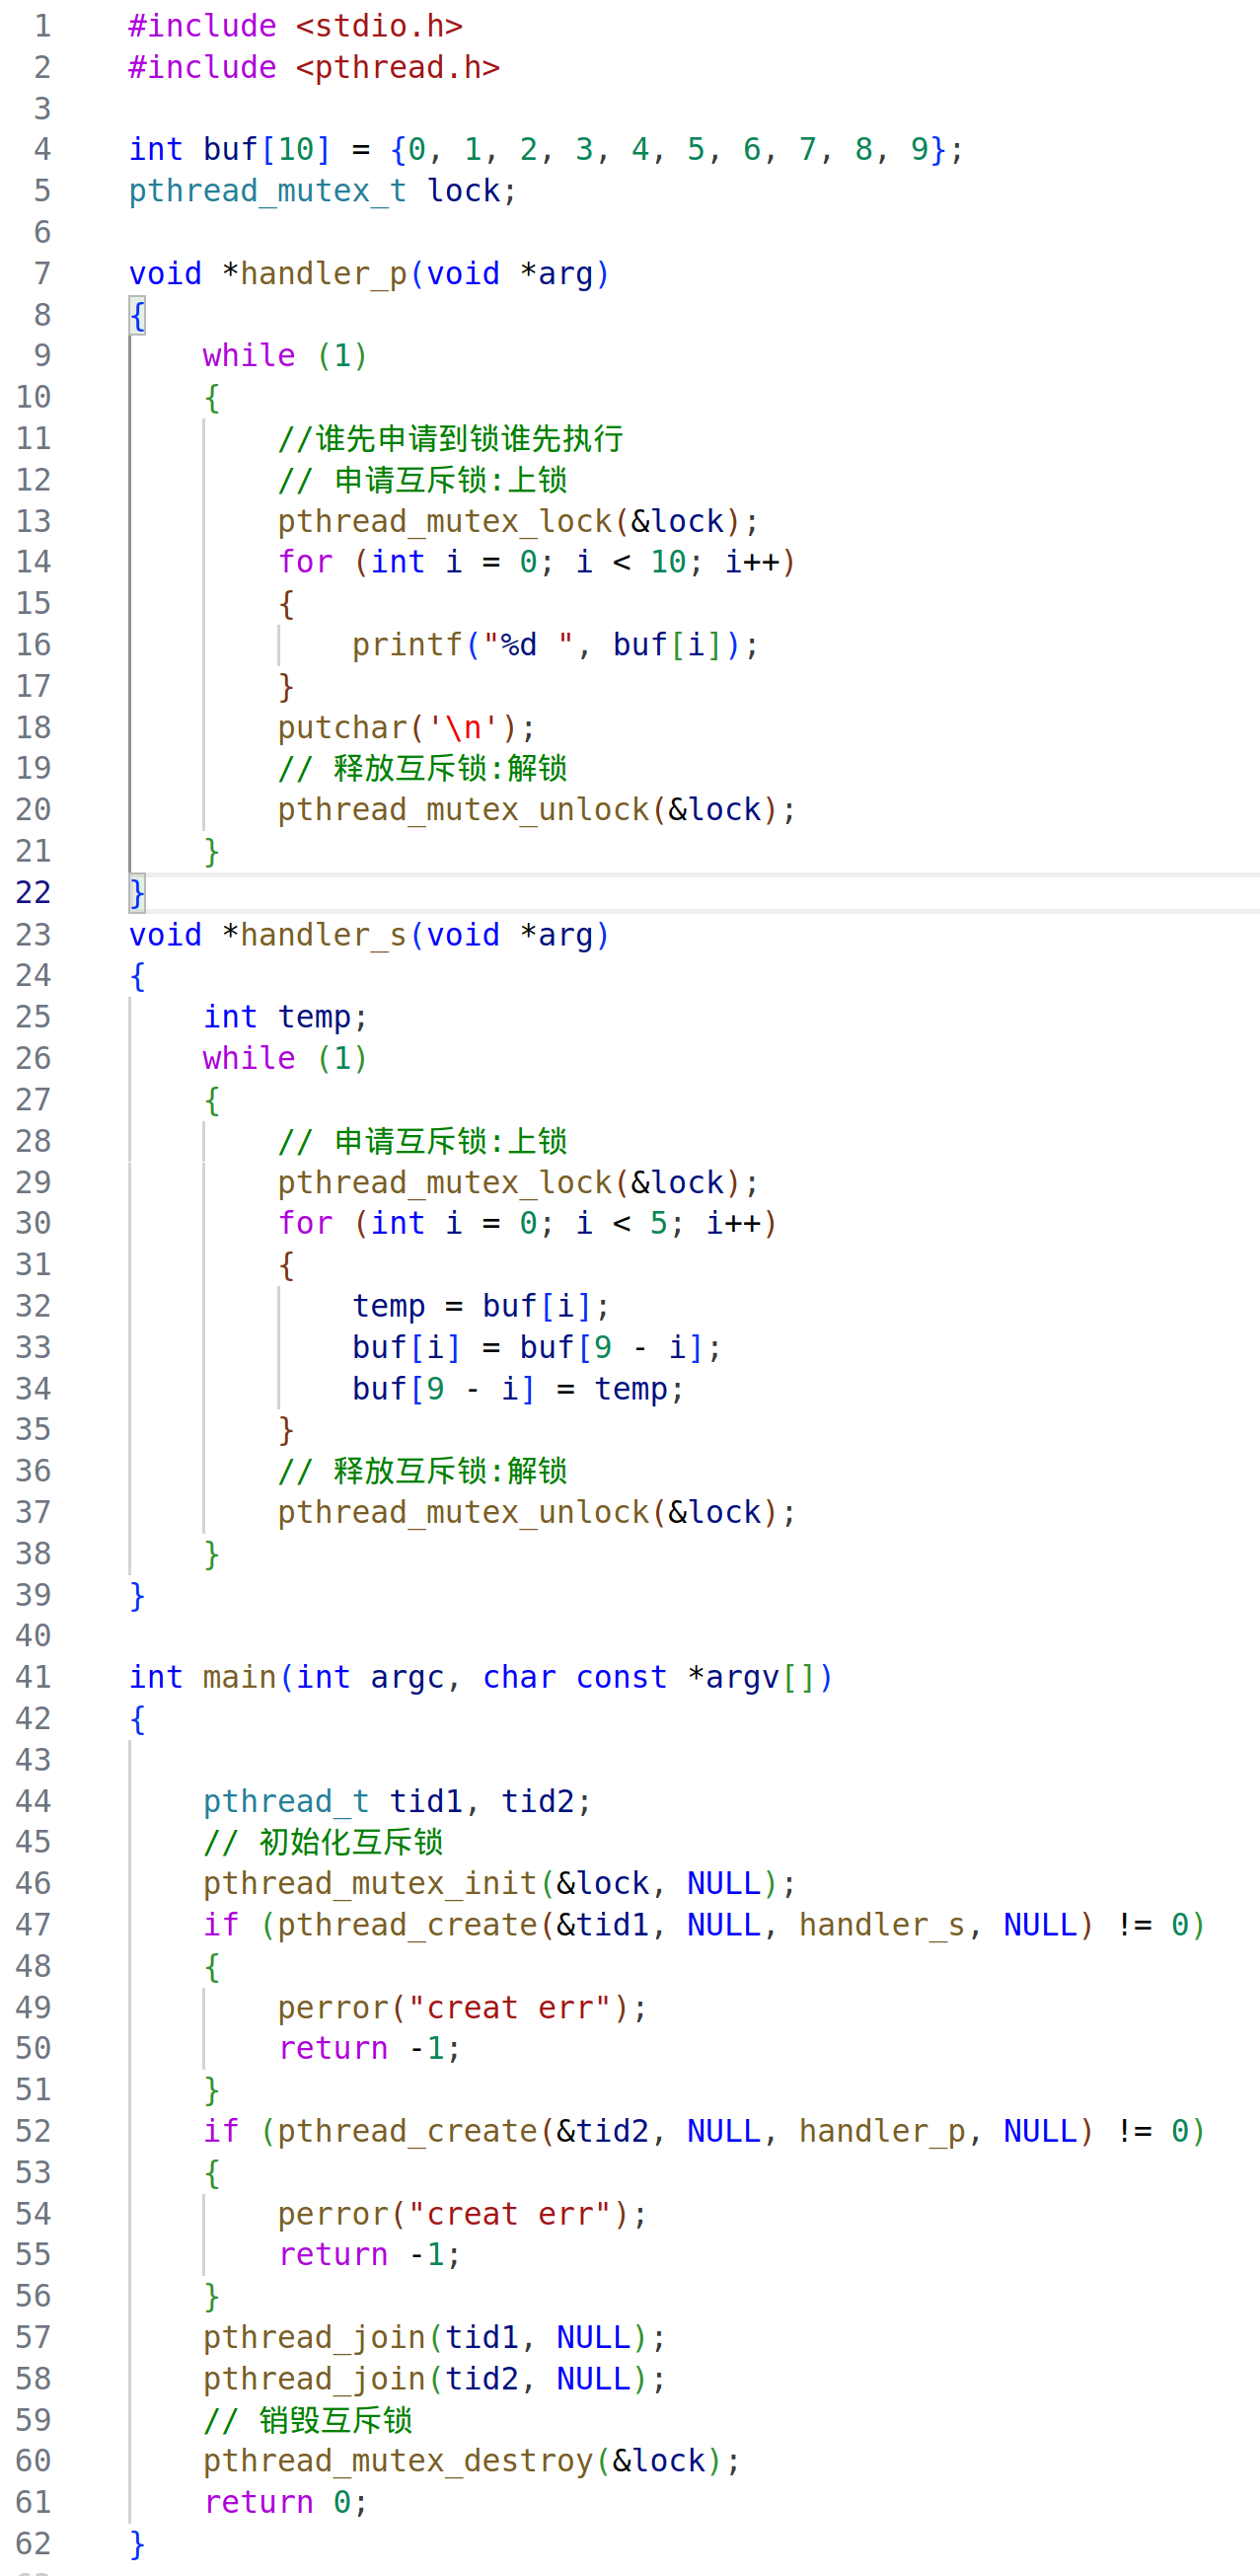The image size is (1260, 2576).
Task: Click the #include <stdio.h> line
Action: pos(296,26)
